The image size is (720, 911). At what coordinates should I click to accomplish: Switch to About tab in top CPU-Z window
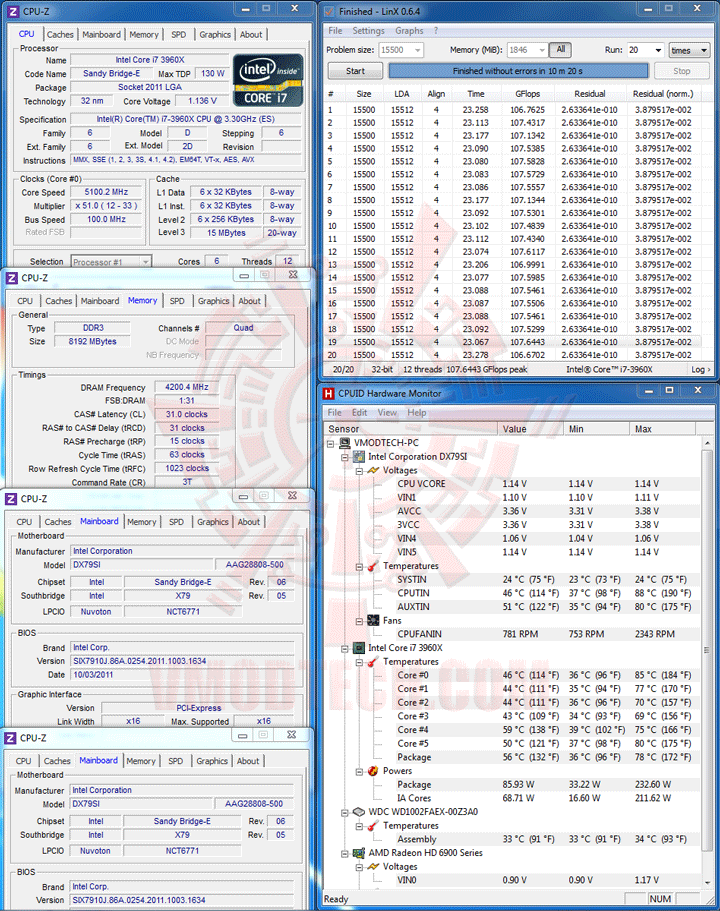click(x=251, y=35)
